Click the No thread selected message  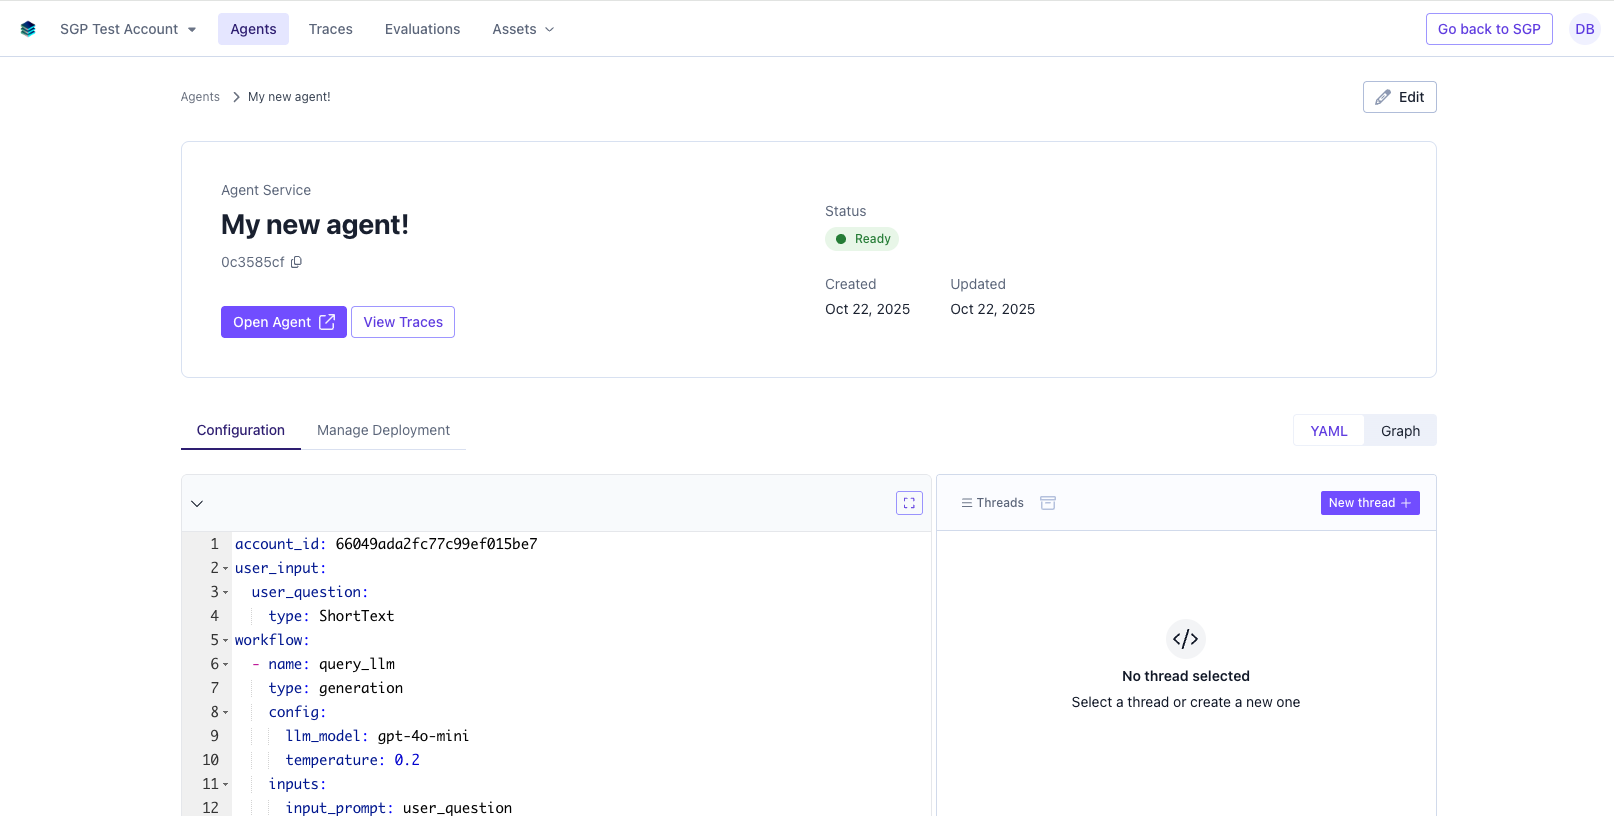1186,676
